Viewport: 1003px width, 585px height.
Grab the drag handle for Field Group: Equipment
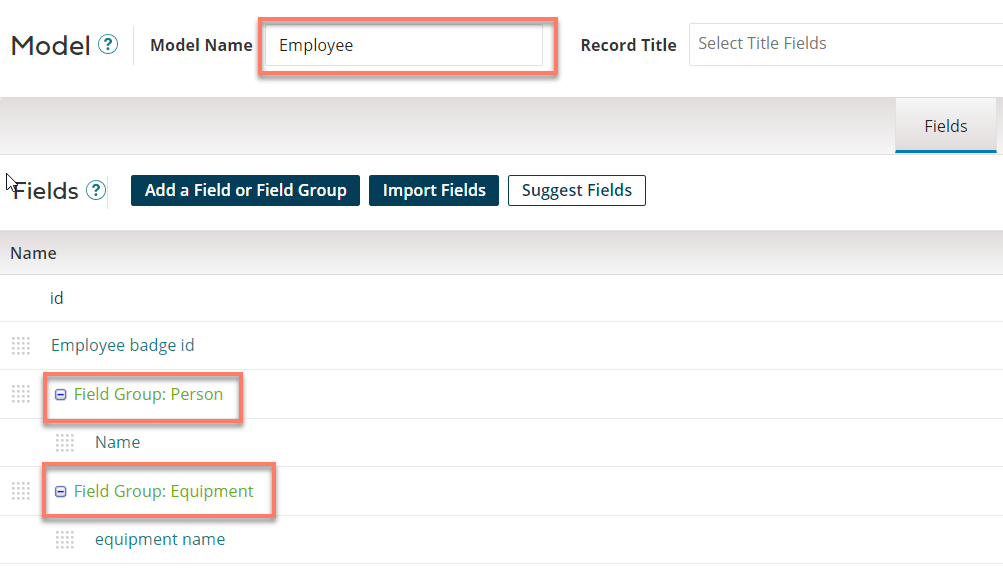pos(21,491)
